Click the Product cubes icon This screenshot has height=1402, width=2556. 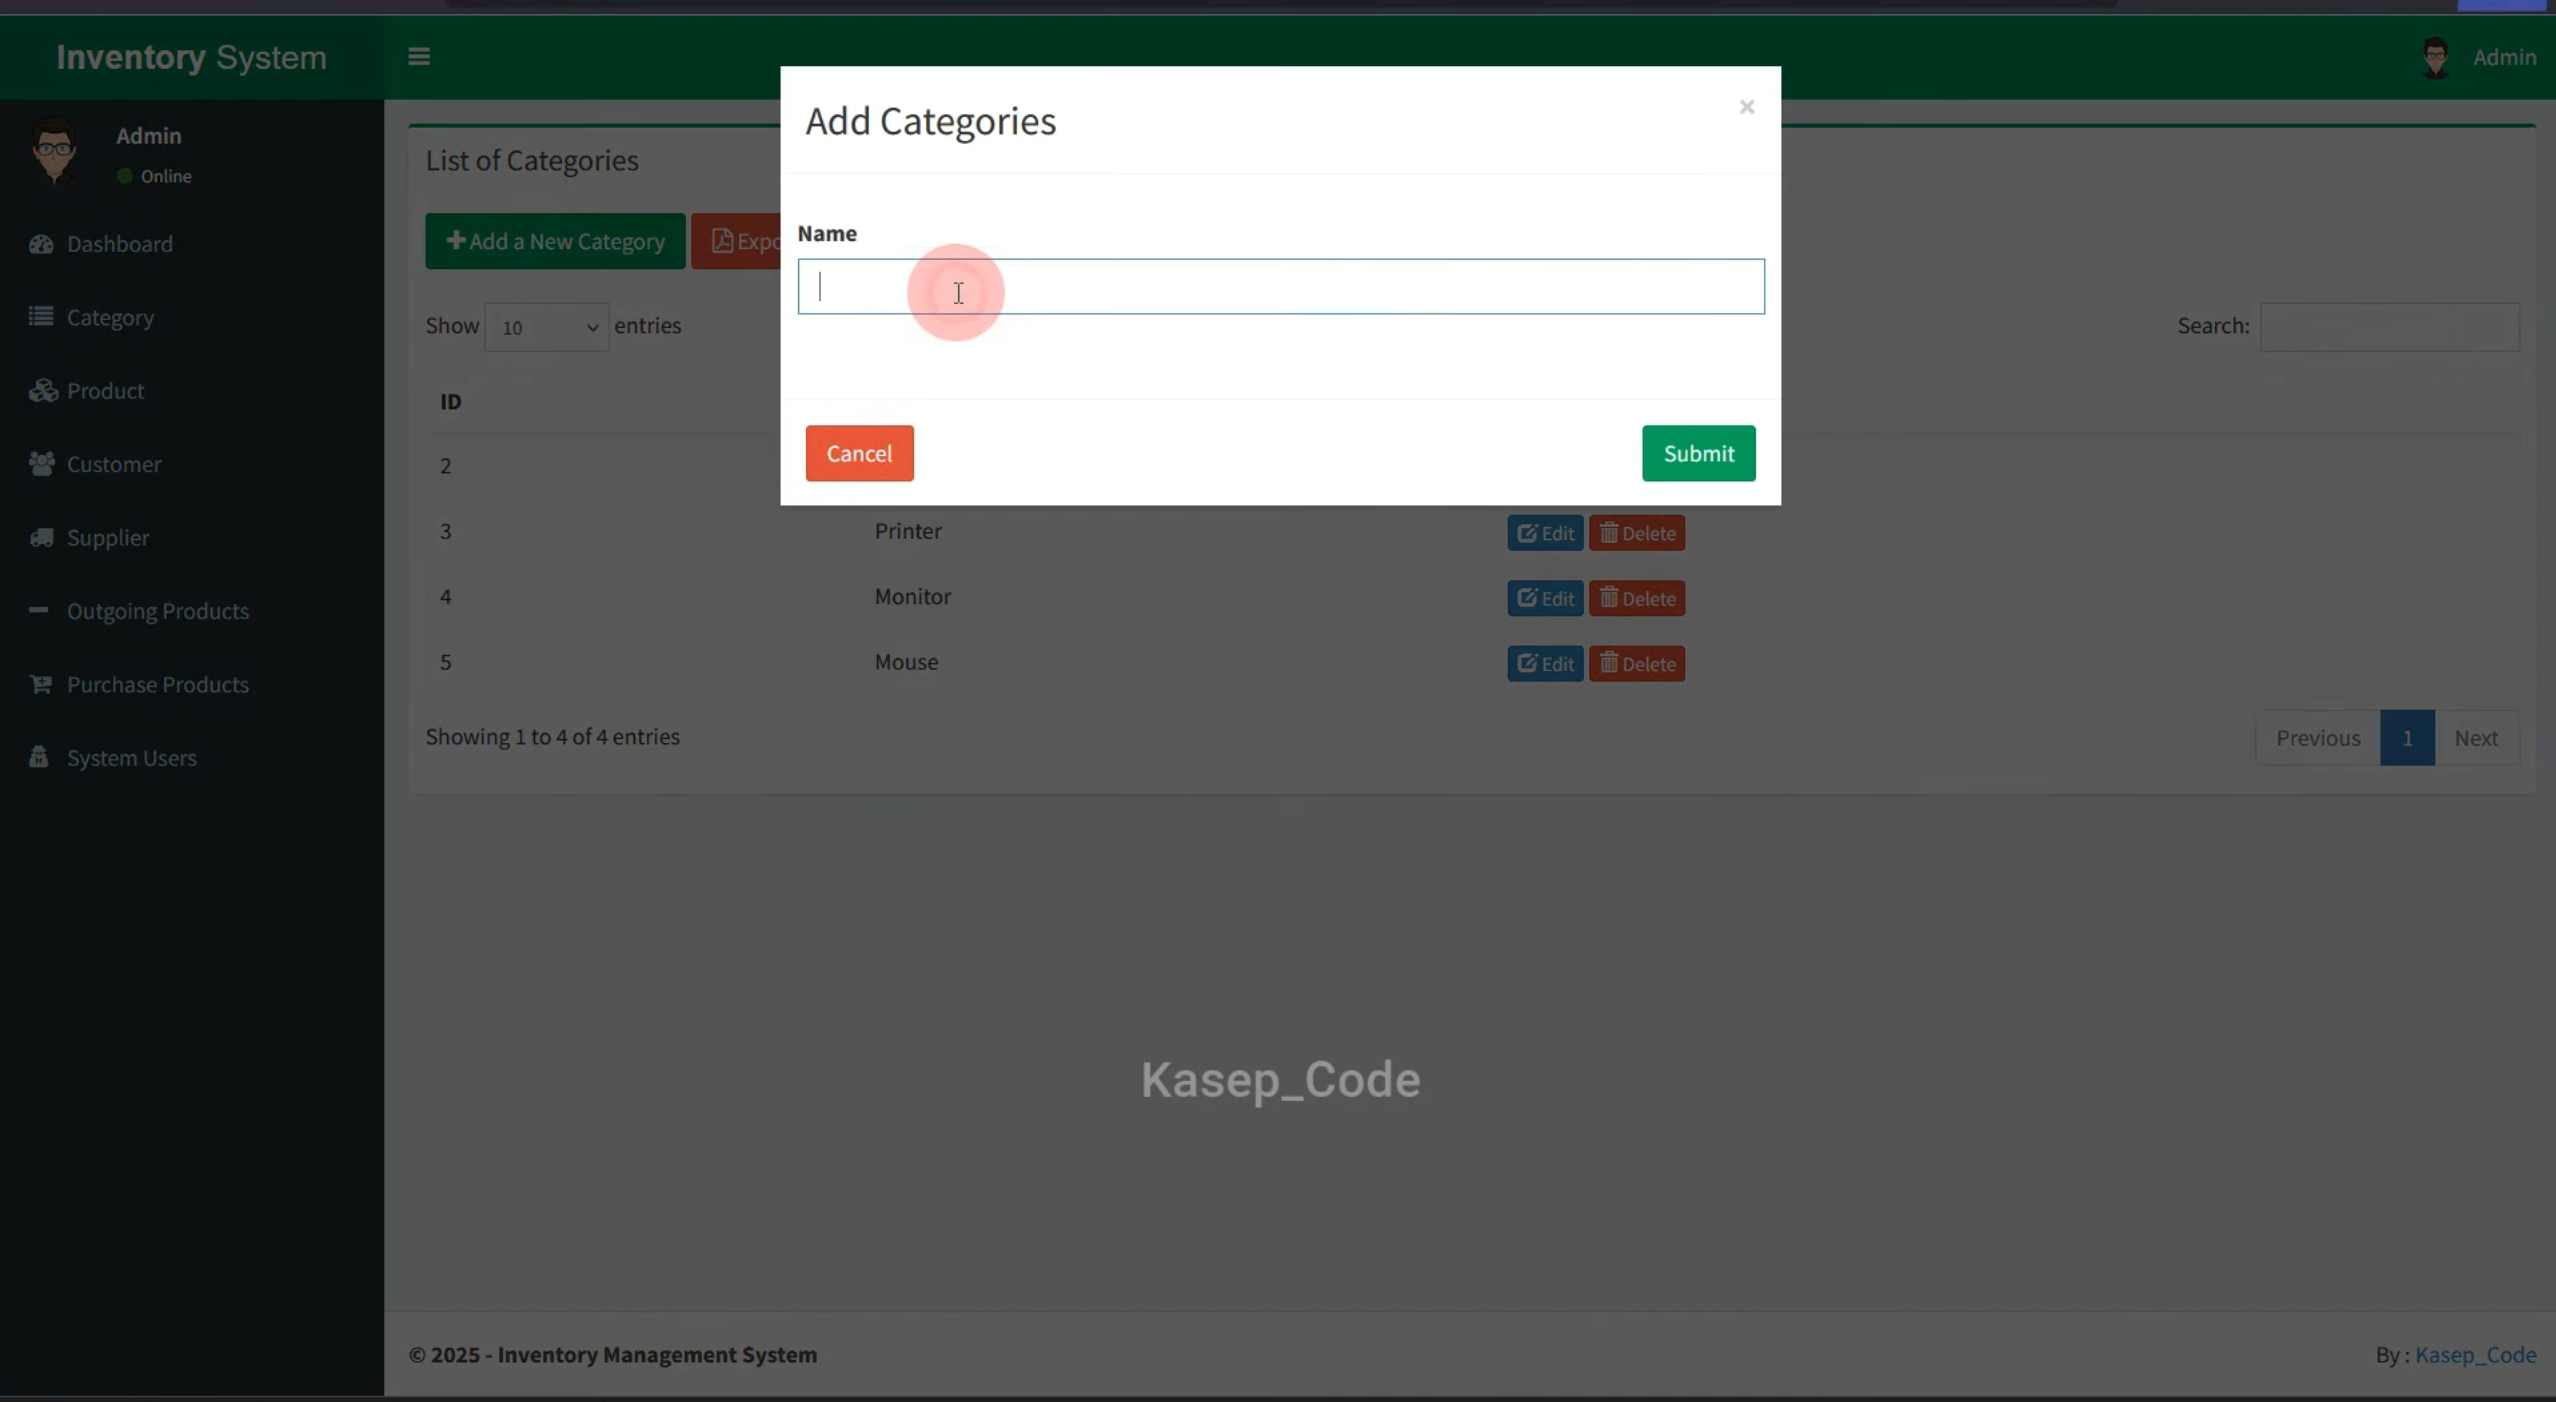coord(43,390)
